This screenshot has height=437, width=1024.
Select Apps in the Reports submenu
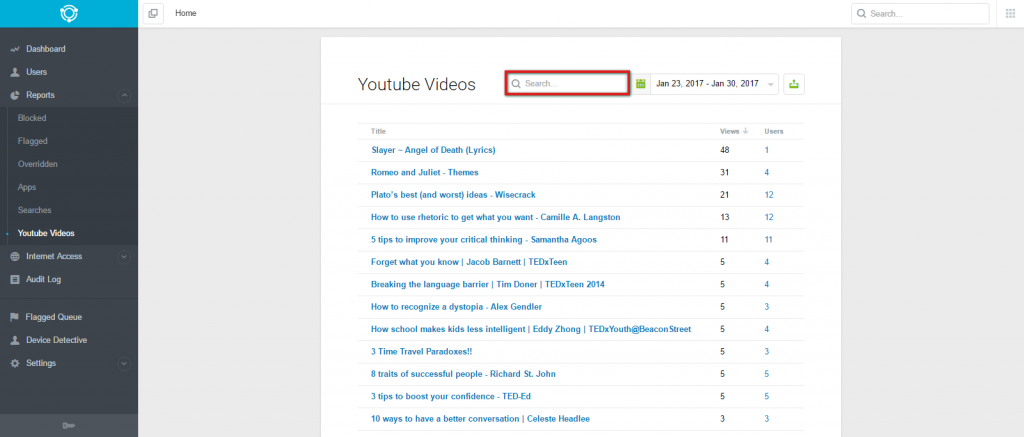point(27,187)
